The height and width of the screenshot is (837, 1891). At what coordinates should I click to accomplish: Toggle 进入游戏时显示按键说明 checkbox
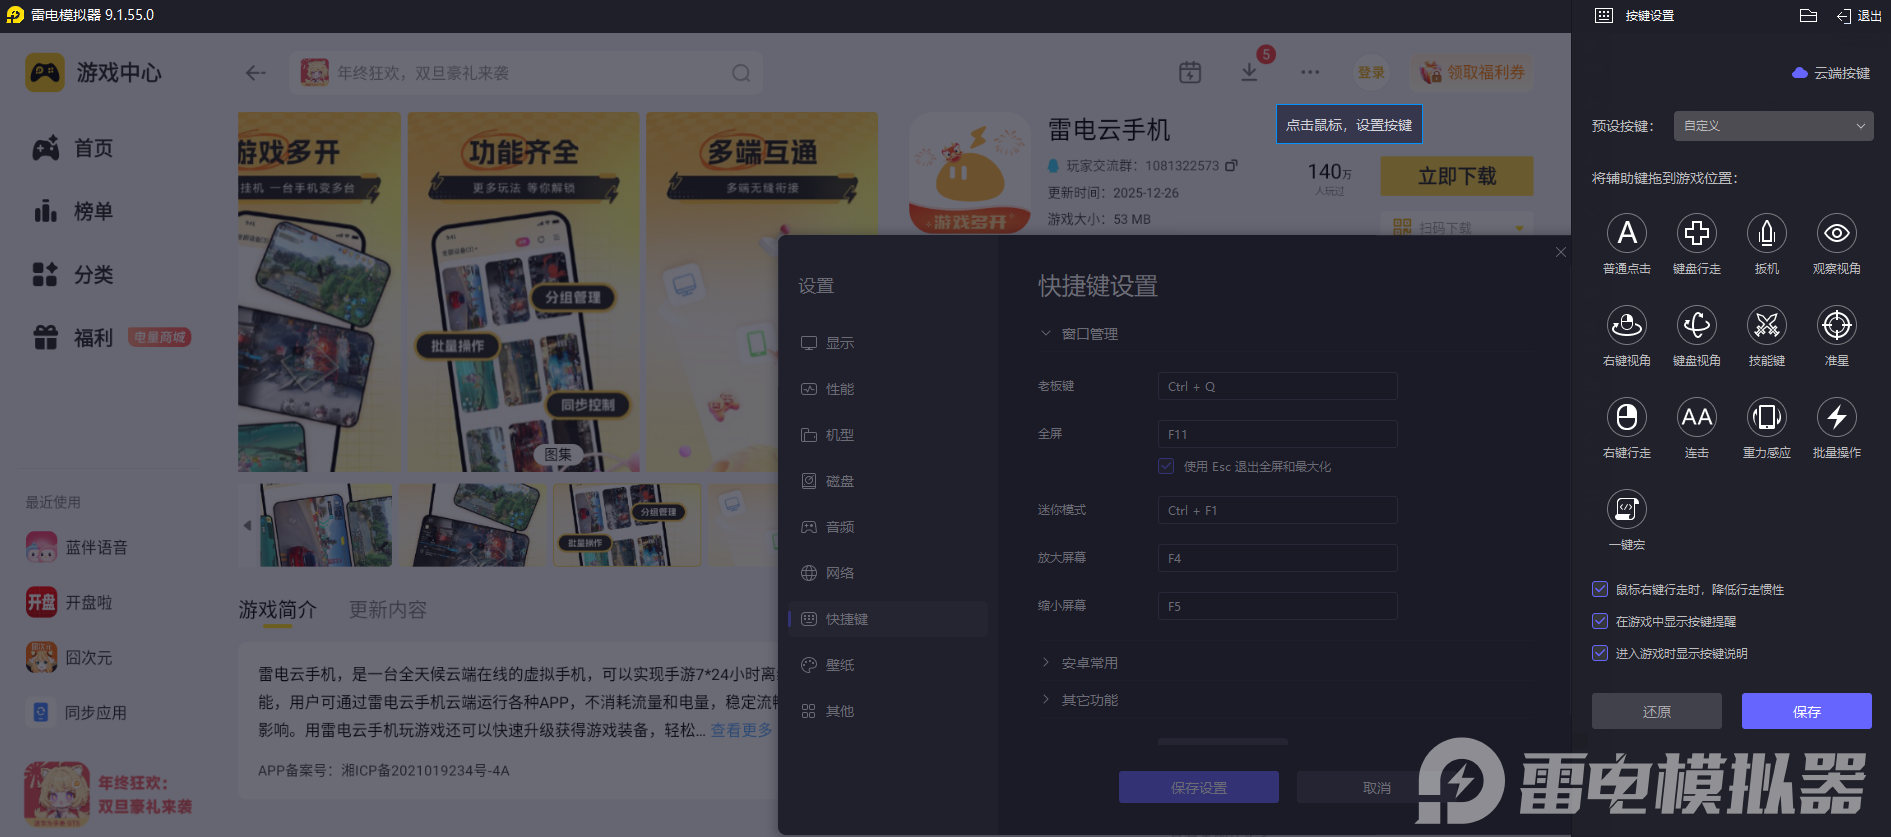coord(1600,653)
